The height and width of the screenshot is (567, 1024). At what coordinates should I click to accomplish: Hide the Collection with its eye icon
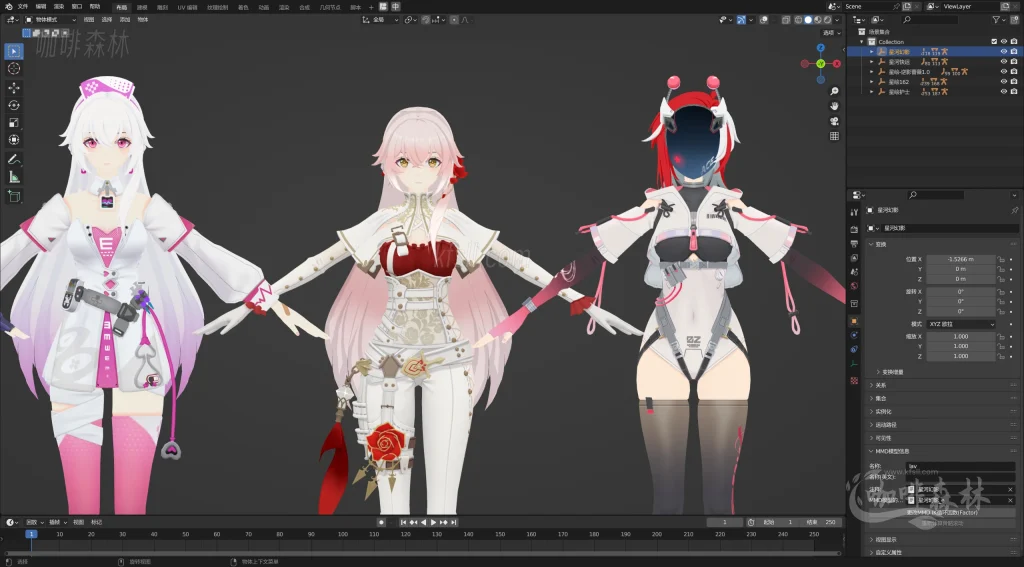pyautogui.click(x=1004, y=42)
